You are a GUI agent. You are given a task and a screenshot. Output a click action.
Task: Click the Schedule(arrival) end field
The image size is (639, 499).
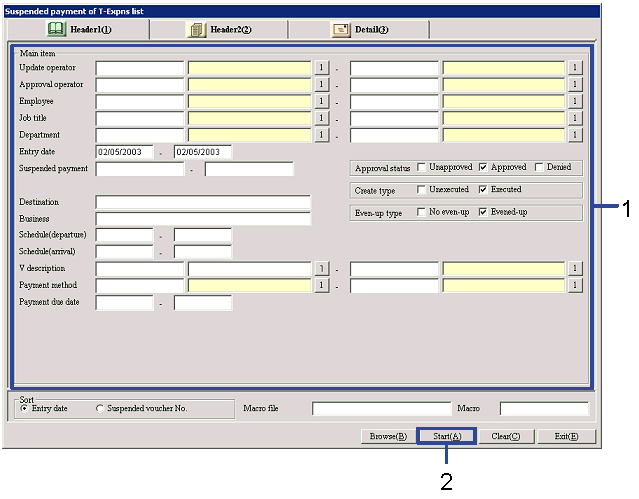pos(203,252)
